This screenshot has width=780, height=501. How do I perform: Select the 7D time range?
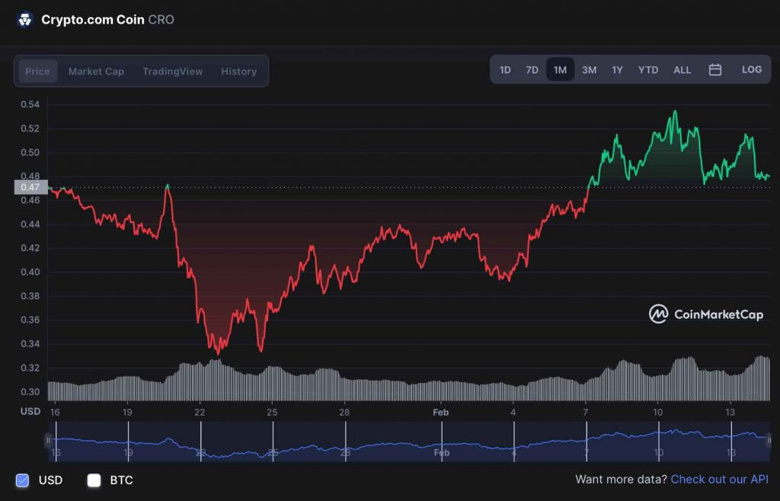pos(532,70)
